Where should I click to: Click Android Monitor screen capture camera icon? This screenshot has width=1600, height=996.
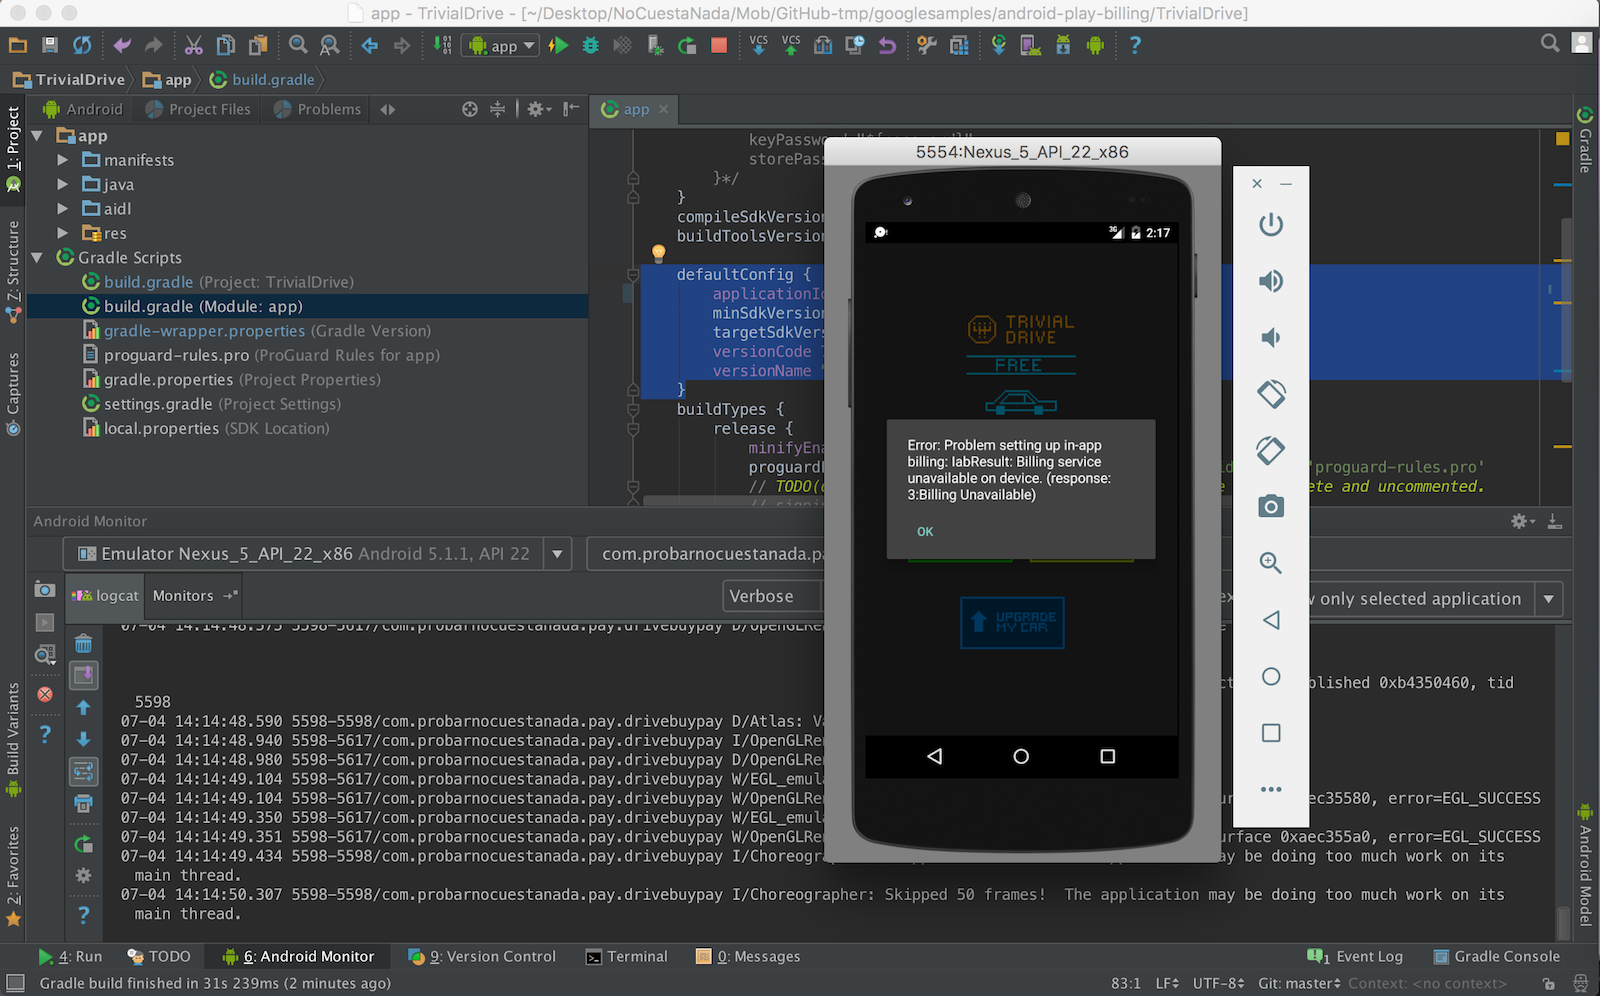45,589
